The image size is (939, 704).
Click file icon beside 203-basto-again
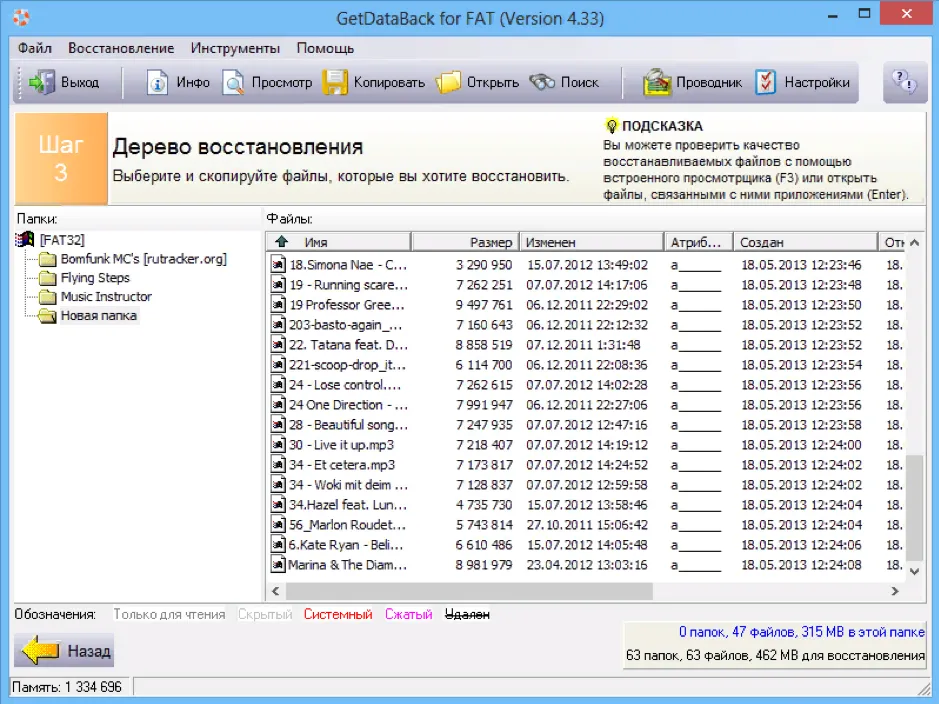coord(278,325)
